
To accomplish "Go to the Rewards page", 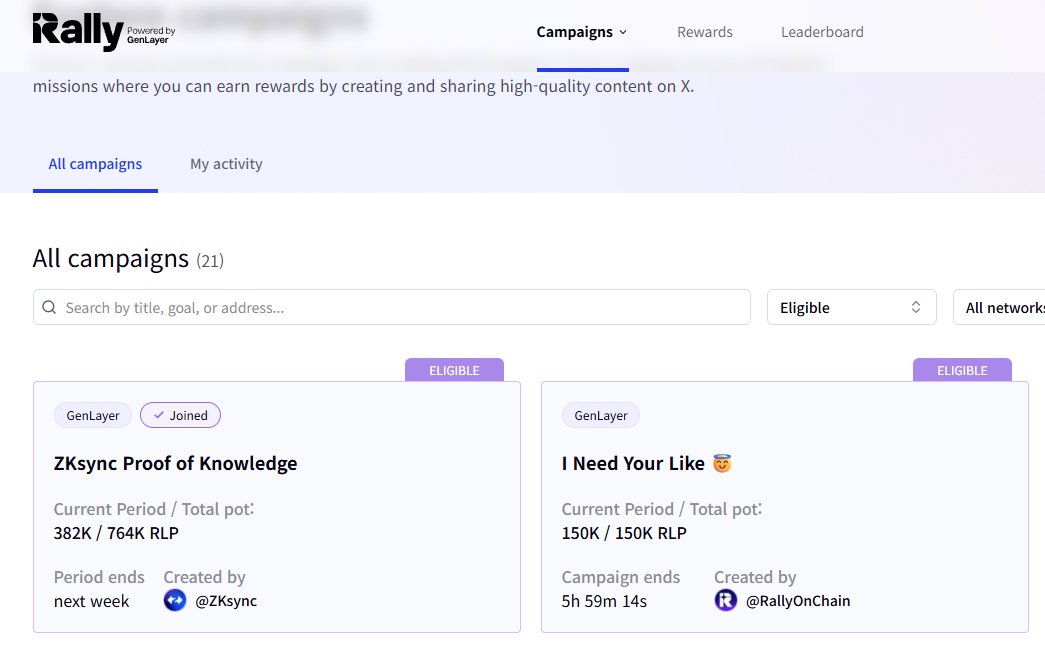I will pos(704,32).
